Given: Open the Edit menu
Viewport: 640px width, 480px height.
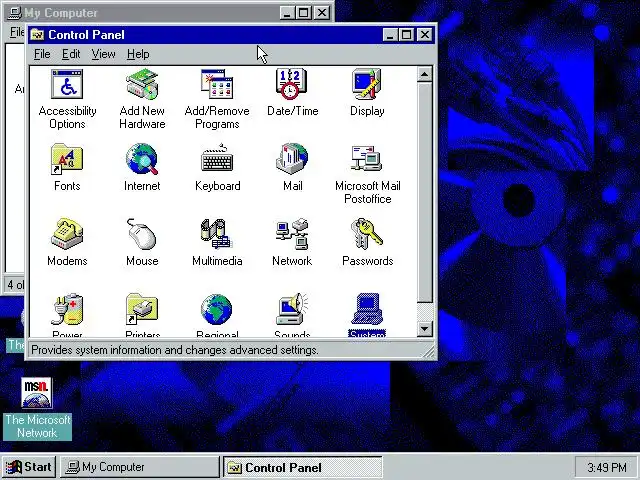Looking at the screenshot, I should click(x=71, y=54).
